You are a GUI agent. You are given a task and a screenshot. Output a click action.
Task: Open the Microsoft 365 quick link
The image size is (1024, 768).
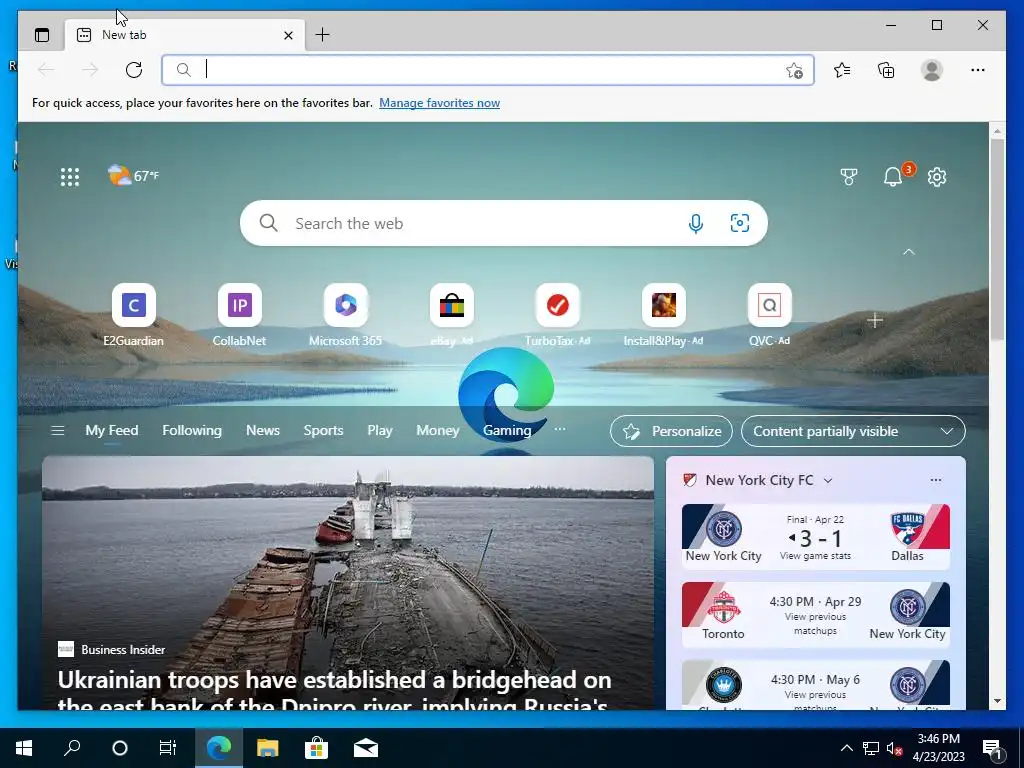[345, 315]
